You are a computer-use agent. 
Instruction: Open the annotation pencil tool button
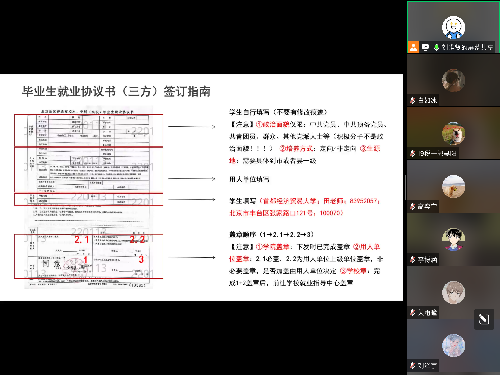(x=484, y=319)
